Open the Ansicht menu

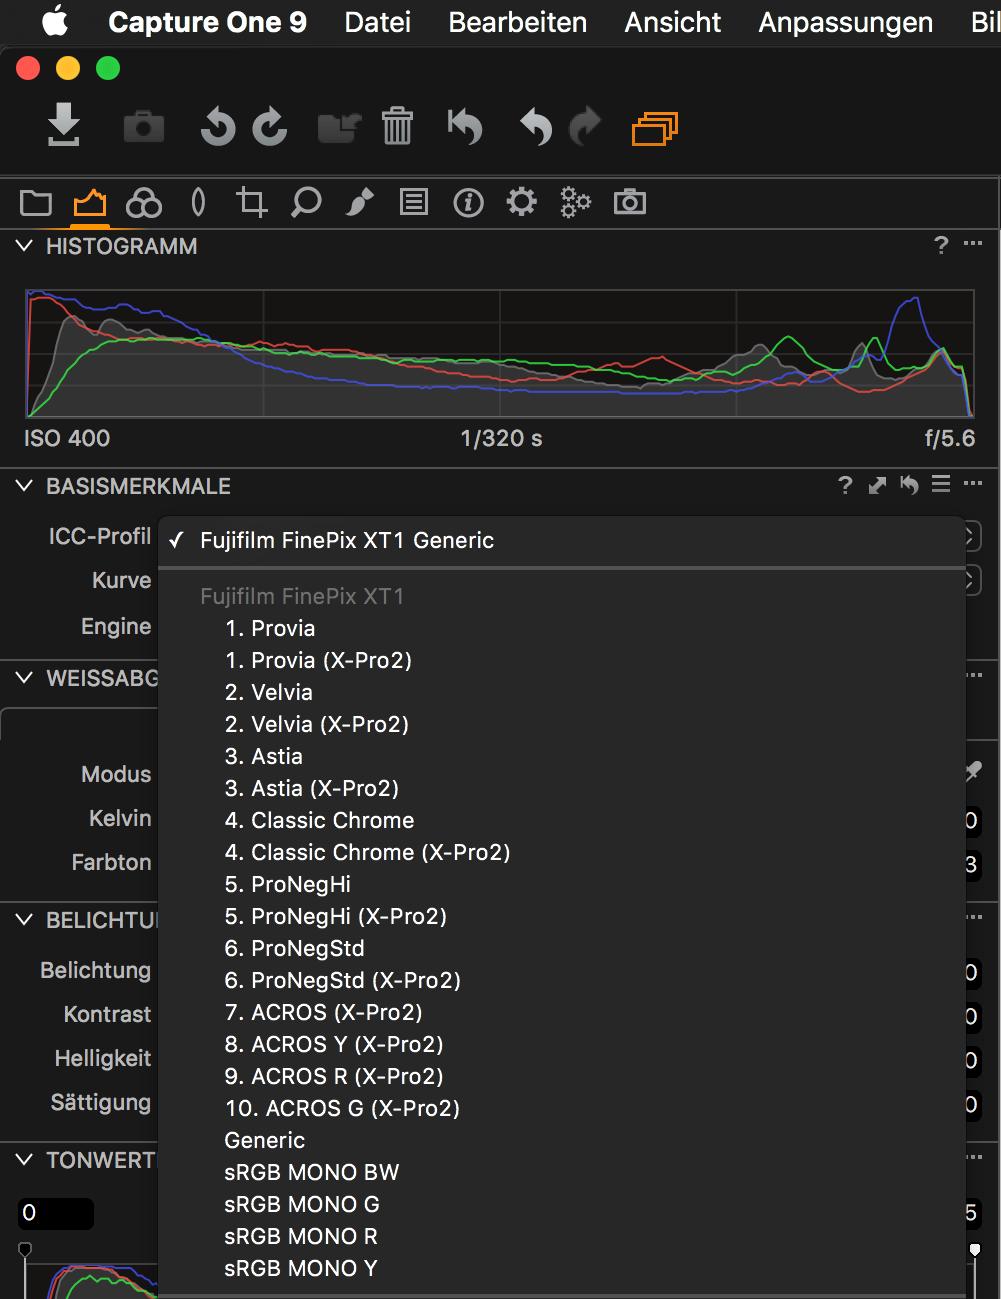(x=672, y=22)
